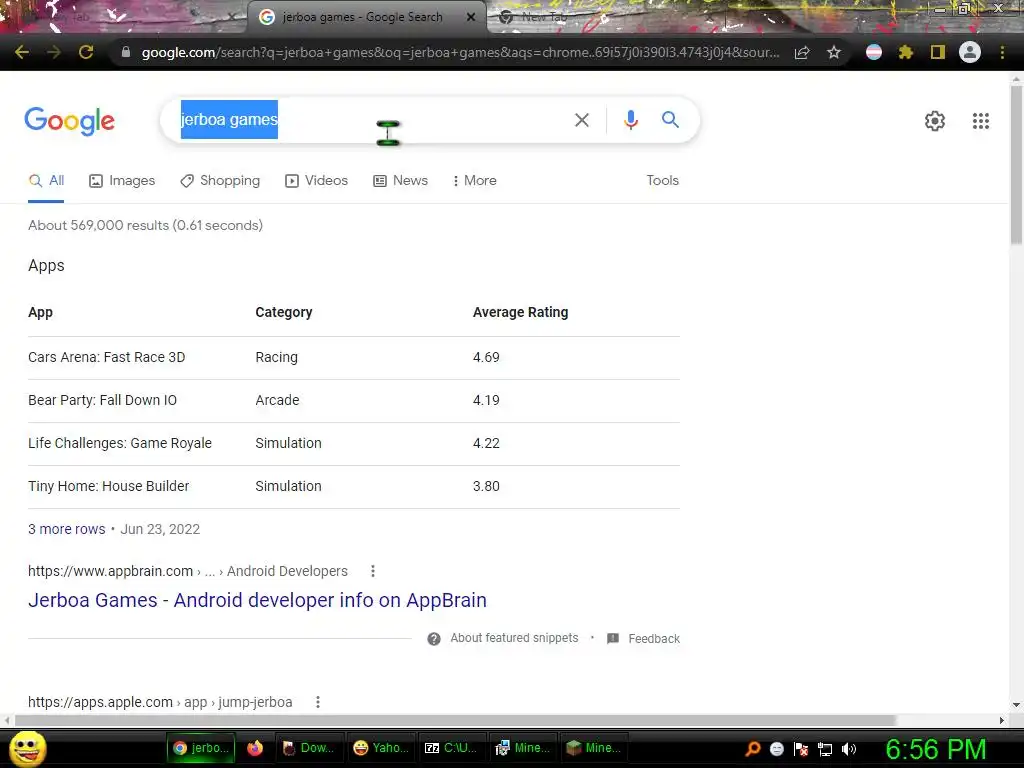Viewport: 1024px width, 768px height.
Task: Submit search with magnifier button
Action: click(x=670, y=120)
